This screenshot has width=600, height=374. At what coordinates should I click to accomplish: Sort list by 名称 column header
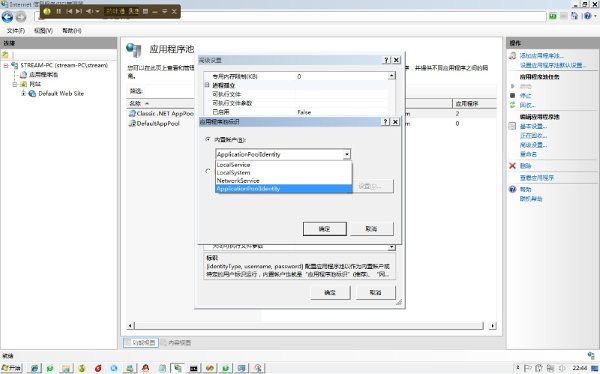(135, 103)
